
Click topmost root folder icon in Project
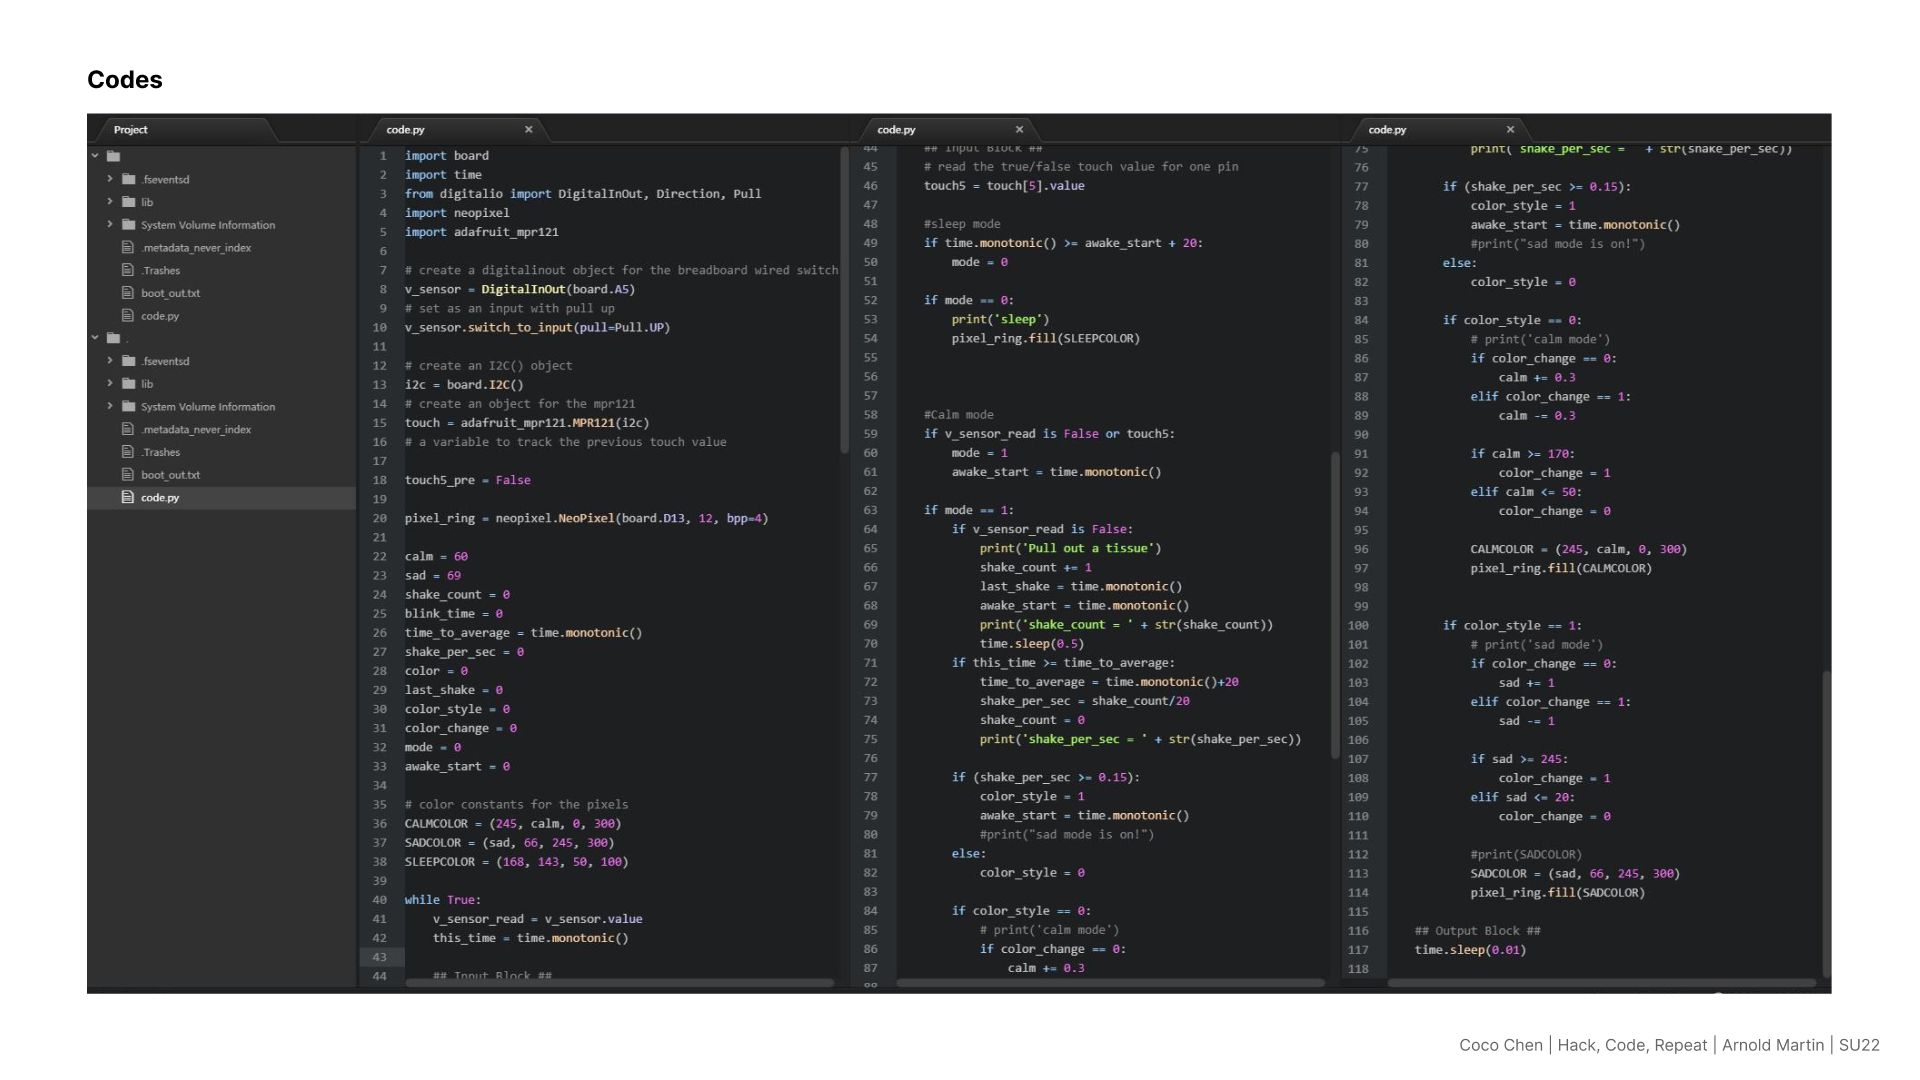point(114,156)
